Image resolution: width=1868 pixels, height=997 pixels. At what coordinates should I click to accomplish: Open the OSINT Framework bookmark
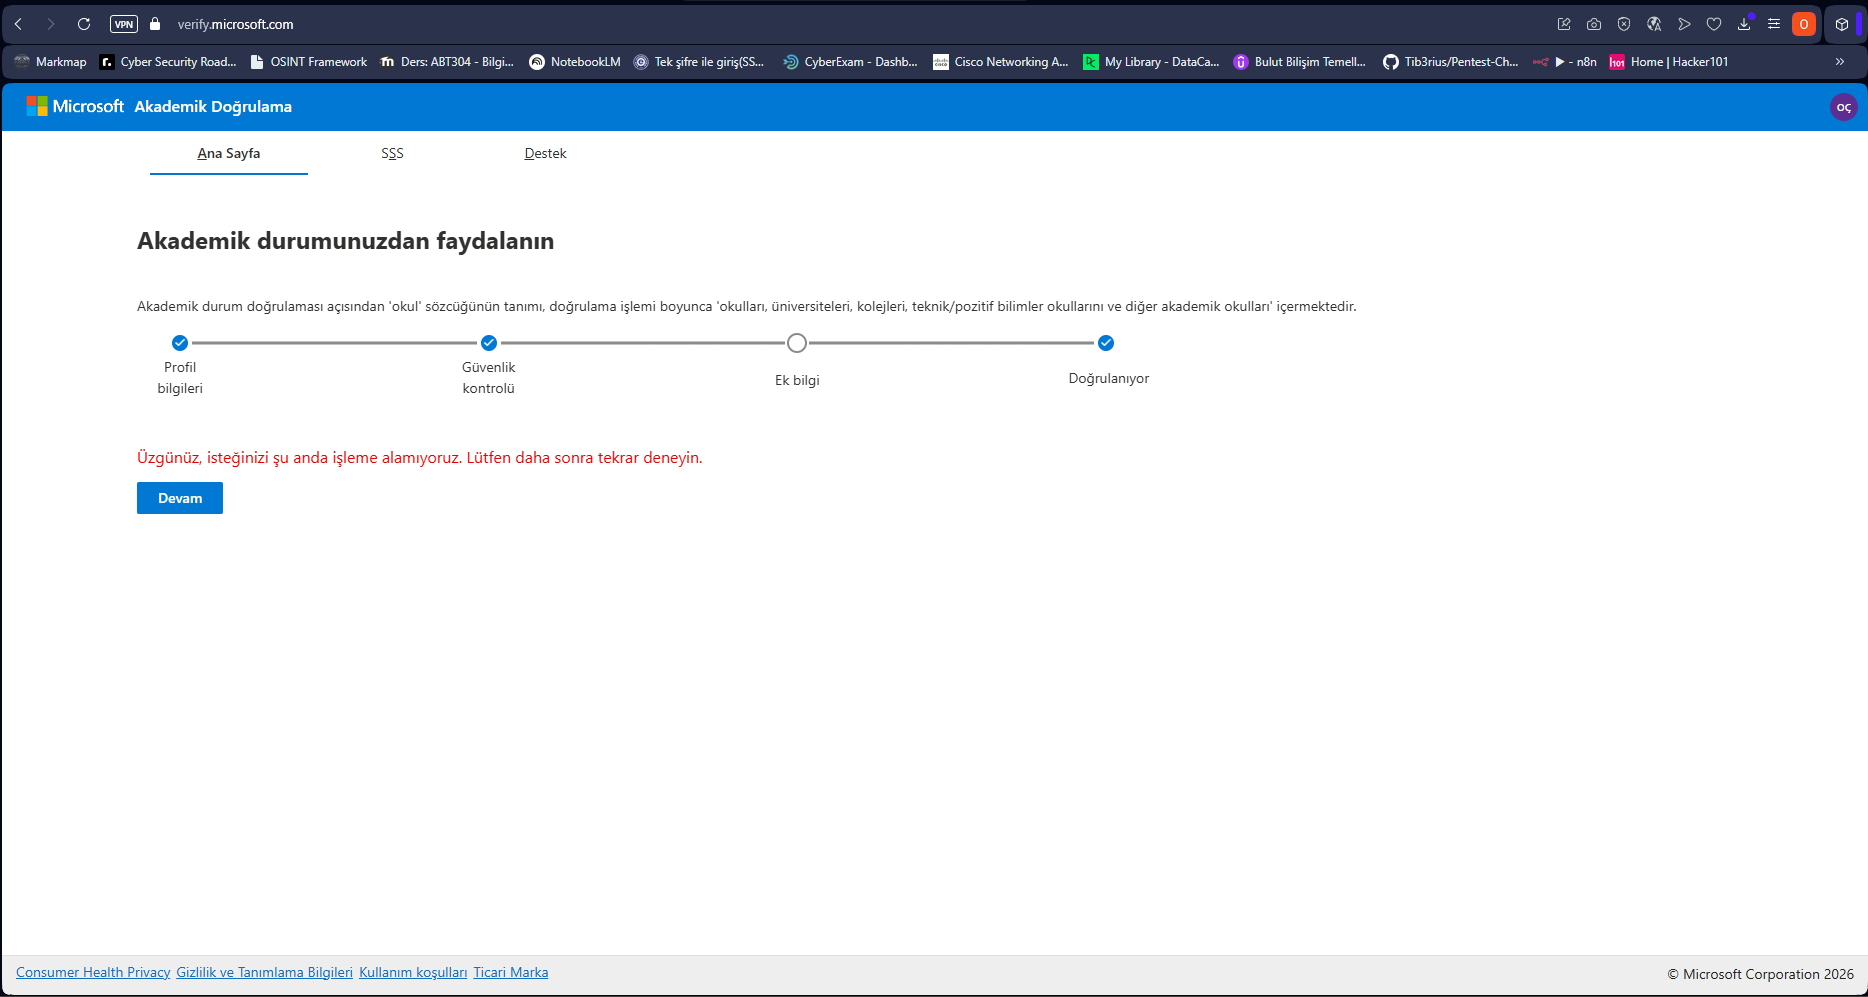pyautogui.click(x=308, y=62)
